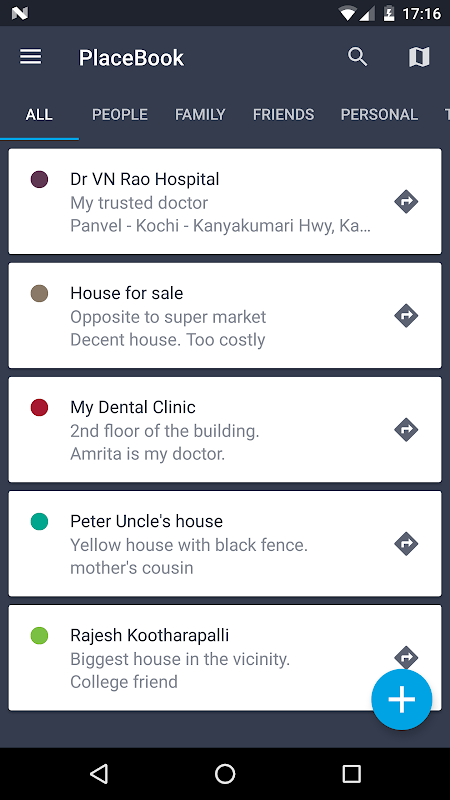Open the House for sale entry
This screenshot has width=450, height=800.
(224, 315)
